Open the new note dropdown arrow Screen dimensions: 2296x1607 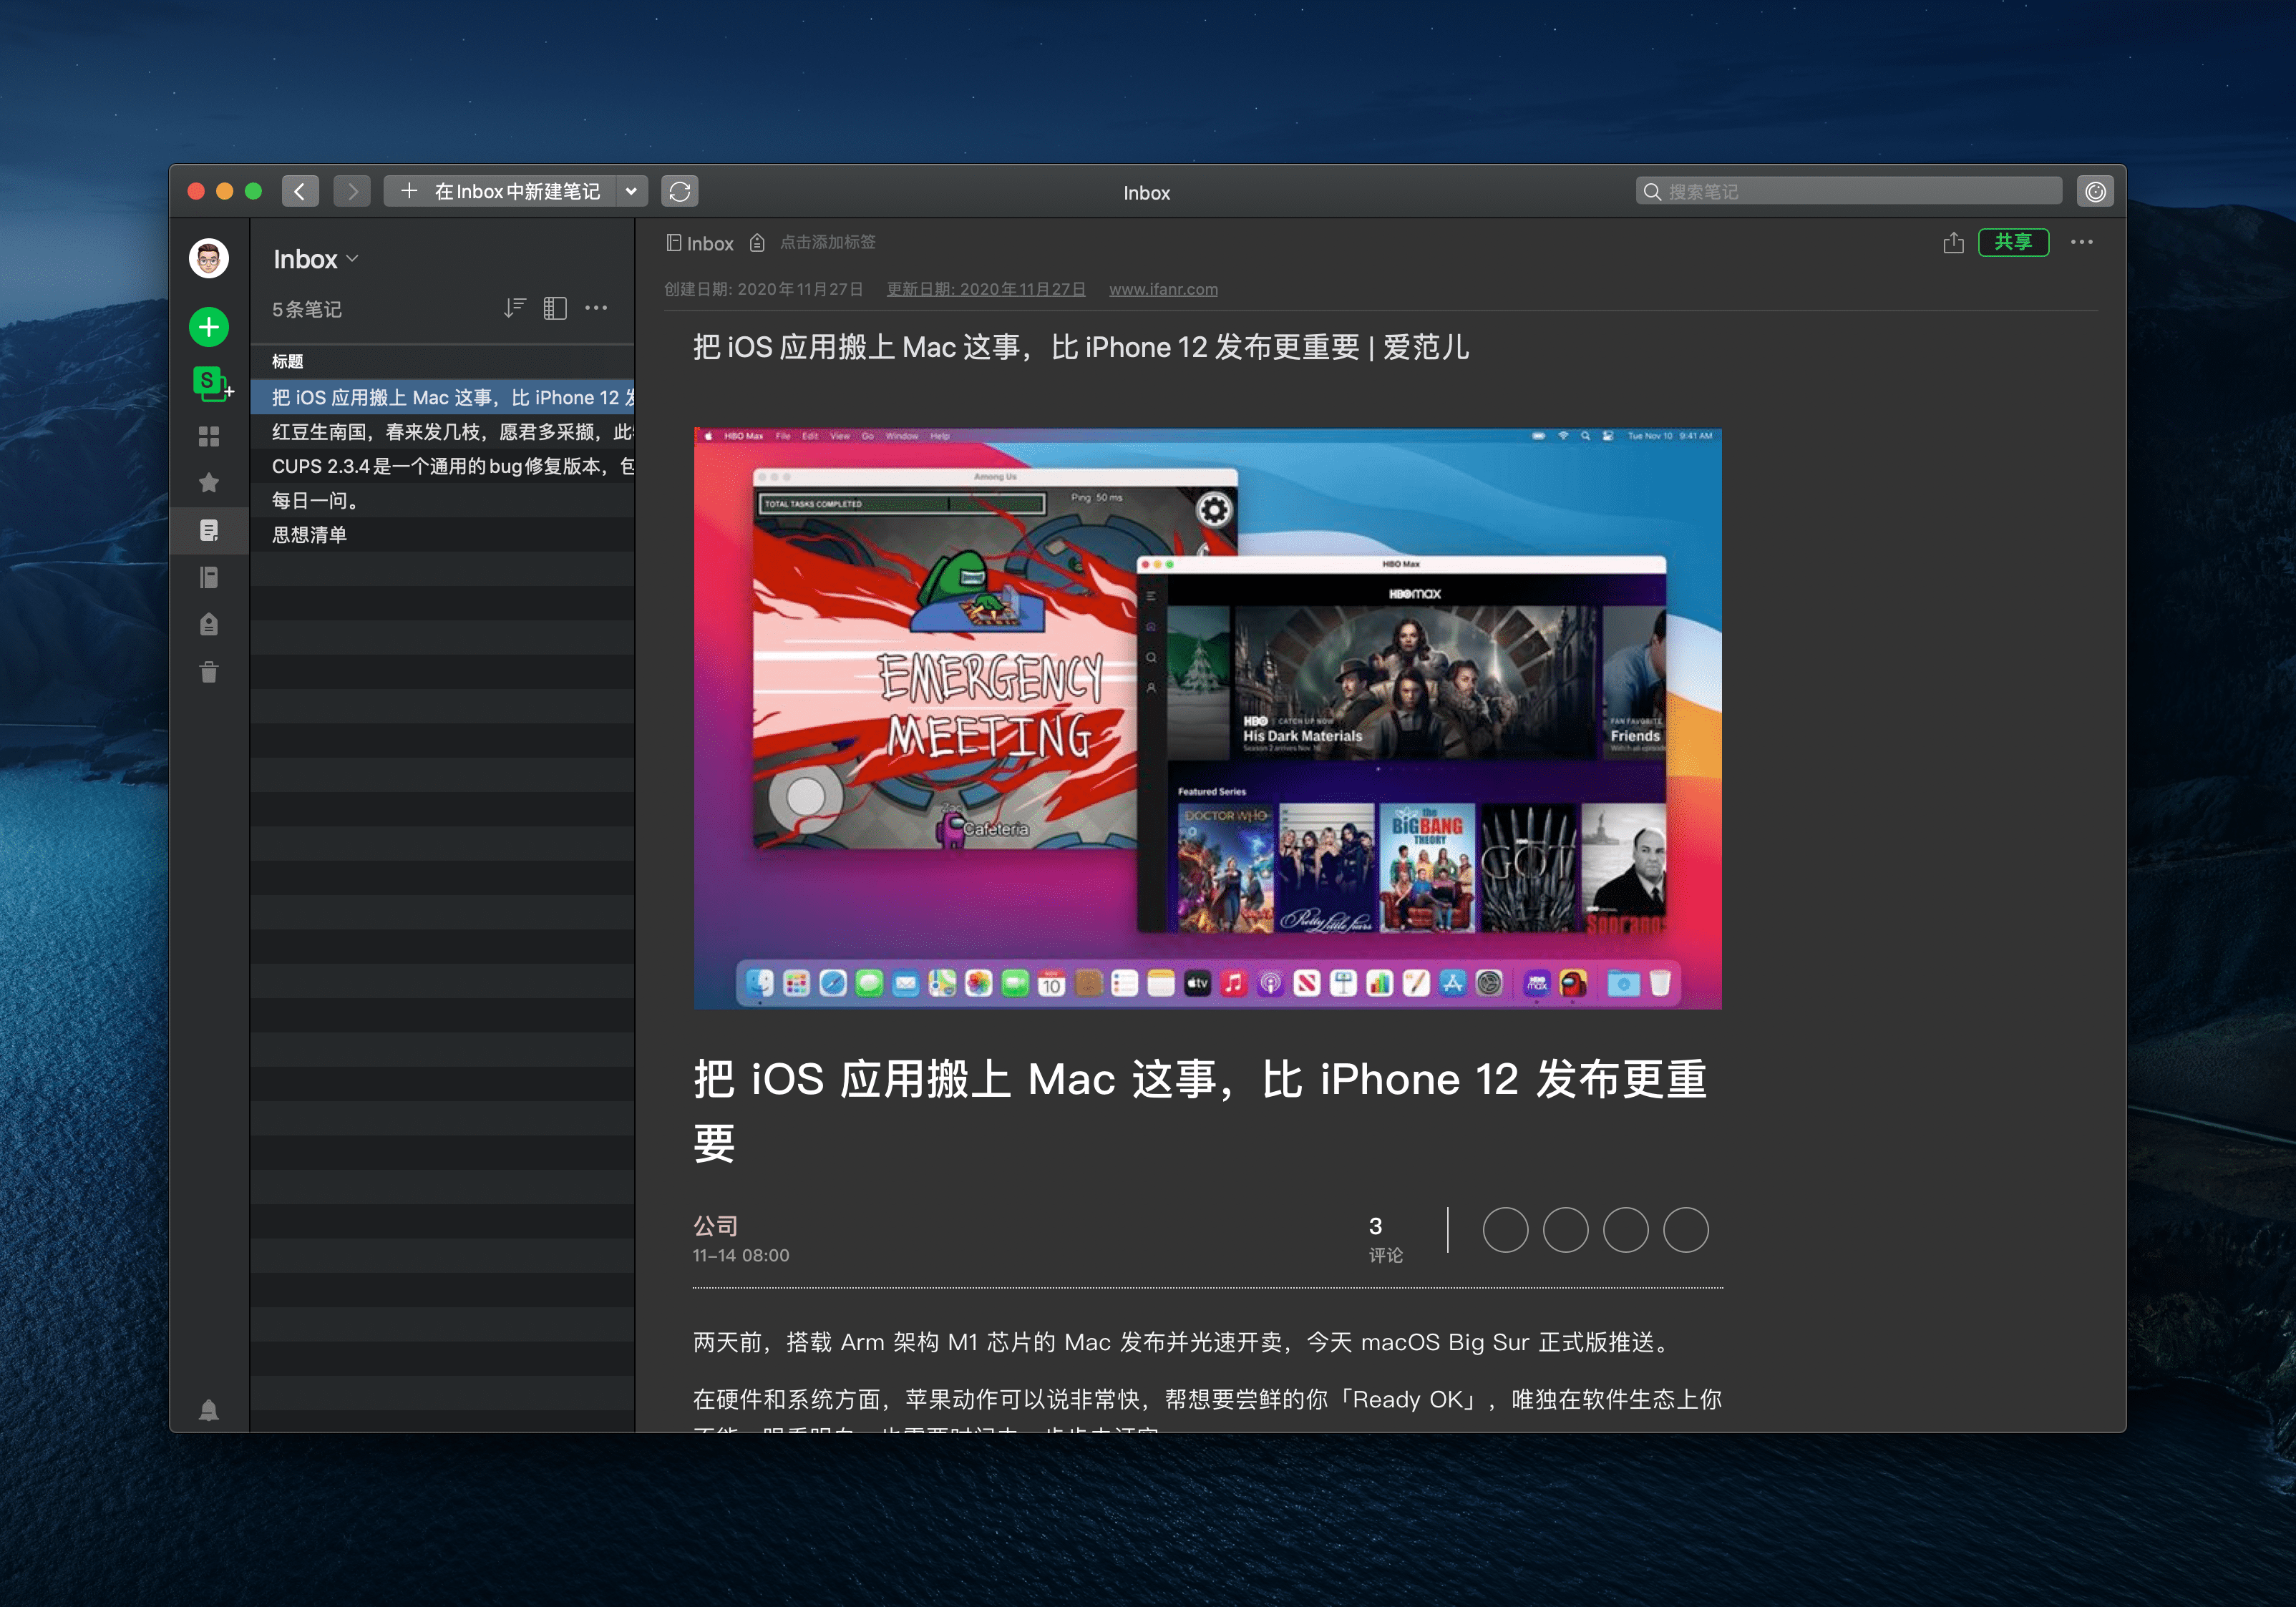point(631,191)
